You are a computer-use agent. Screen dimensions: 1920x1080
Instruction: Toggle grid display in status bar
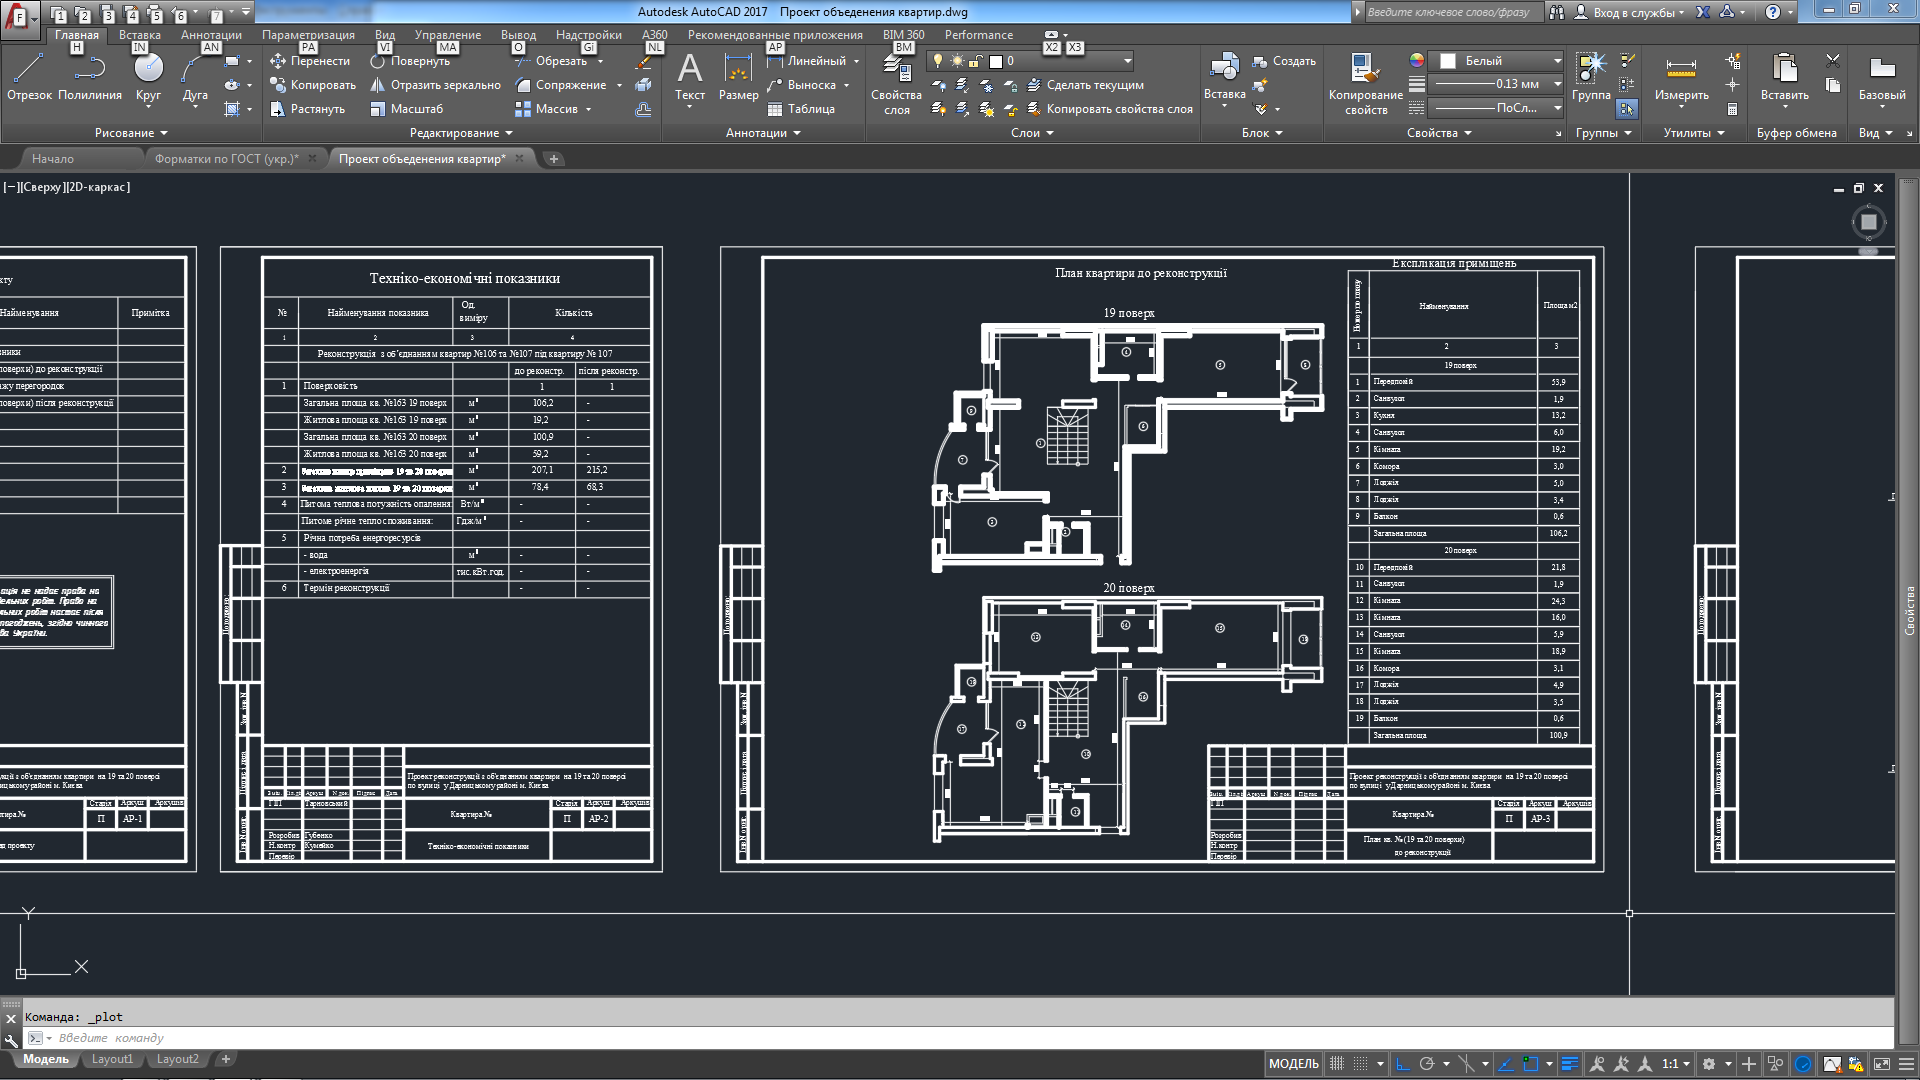(x=1337, y=1064)
